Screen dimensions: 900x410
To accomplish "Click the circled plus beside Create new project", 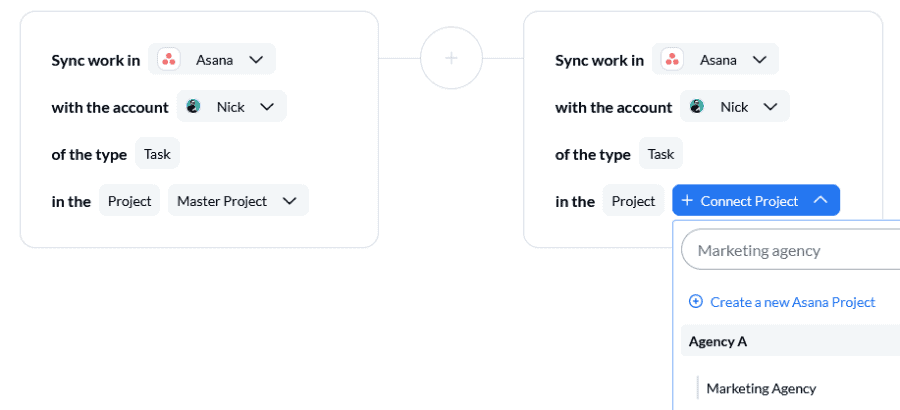I will pyautogui.click(x=696, y=302).
